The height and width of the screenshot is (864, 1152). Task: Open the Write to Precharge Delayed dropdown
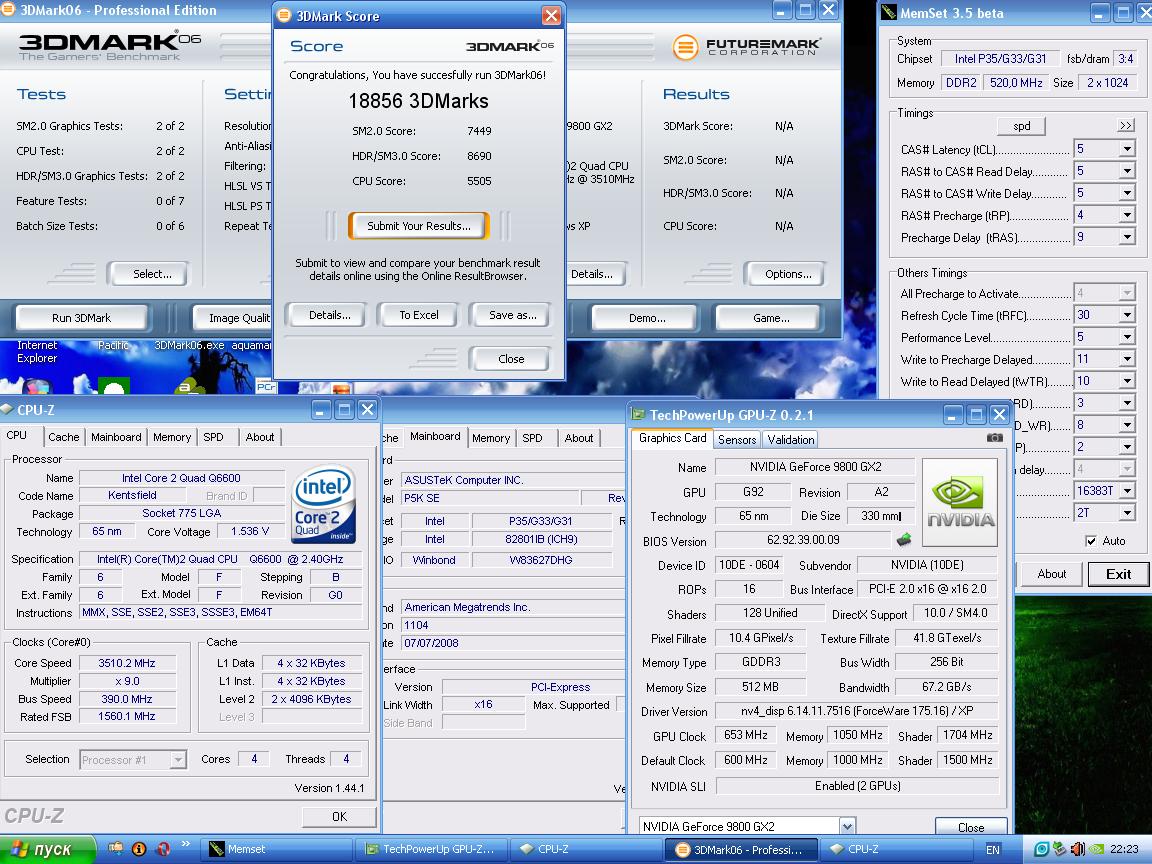click(1127, 359)
